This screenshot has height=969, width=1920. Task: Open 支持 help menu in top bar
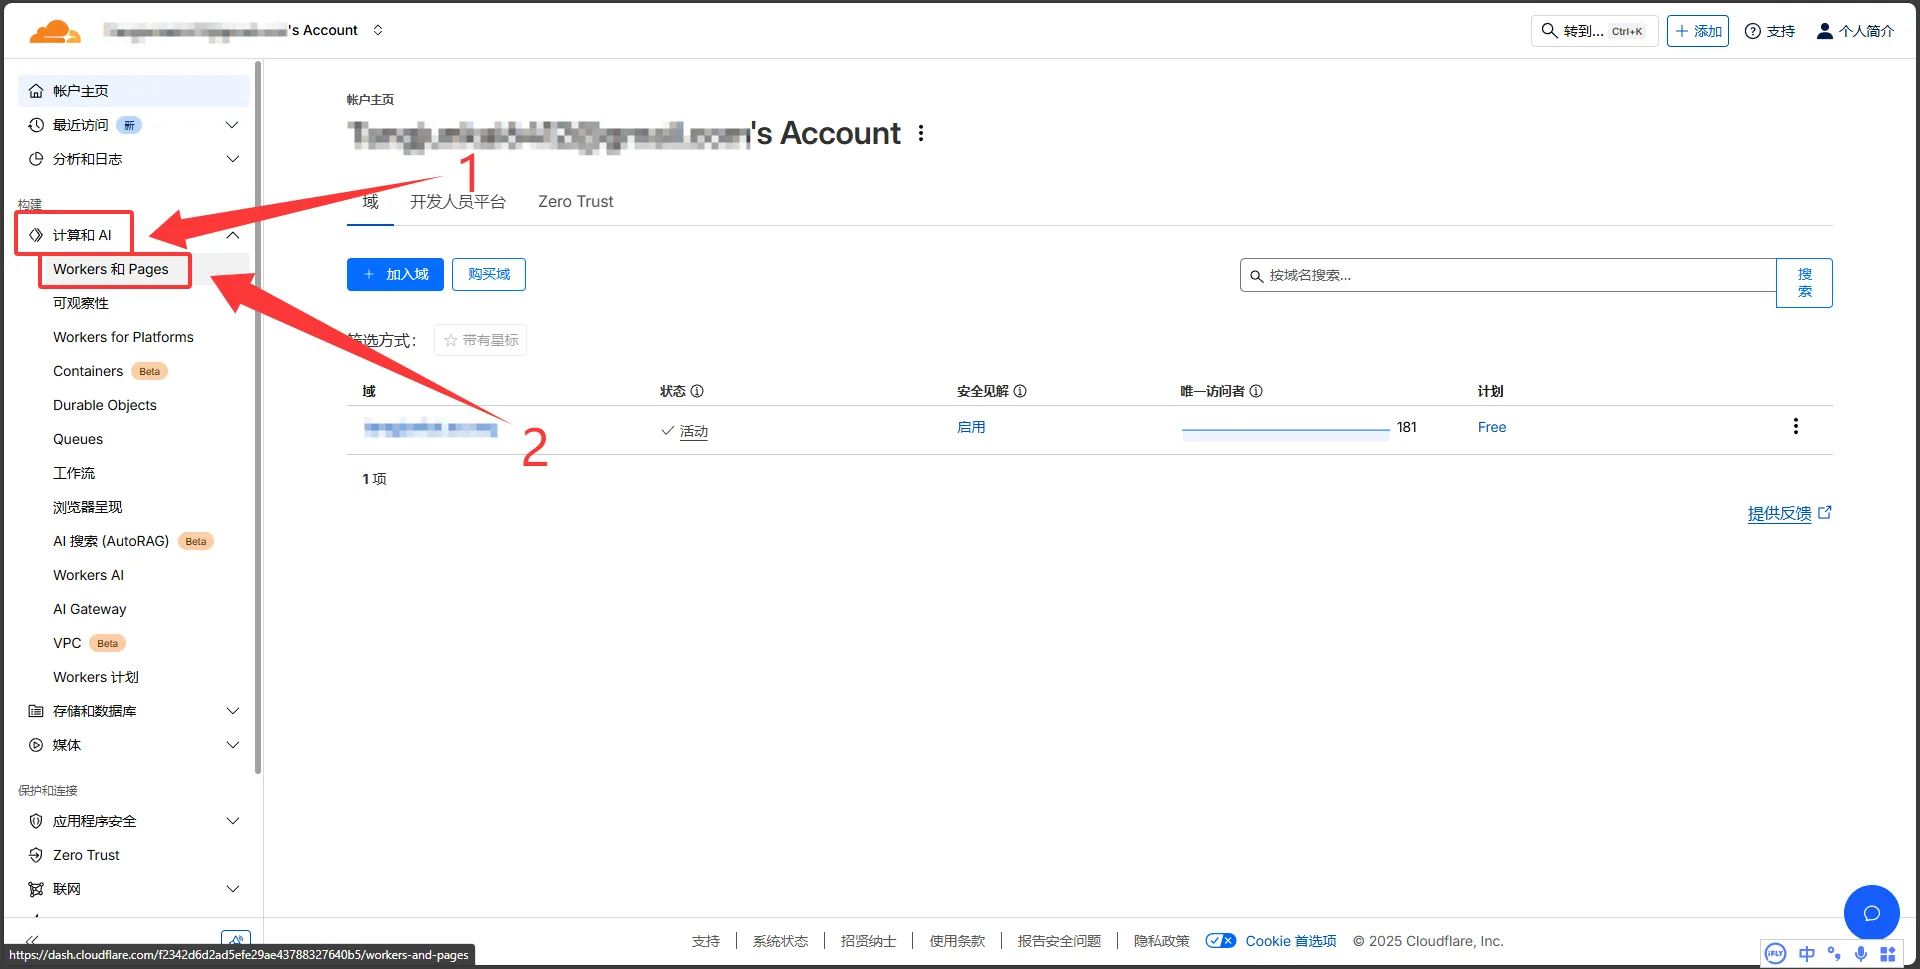(x=1769, y=31)
